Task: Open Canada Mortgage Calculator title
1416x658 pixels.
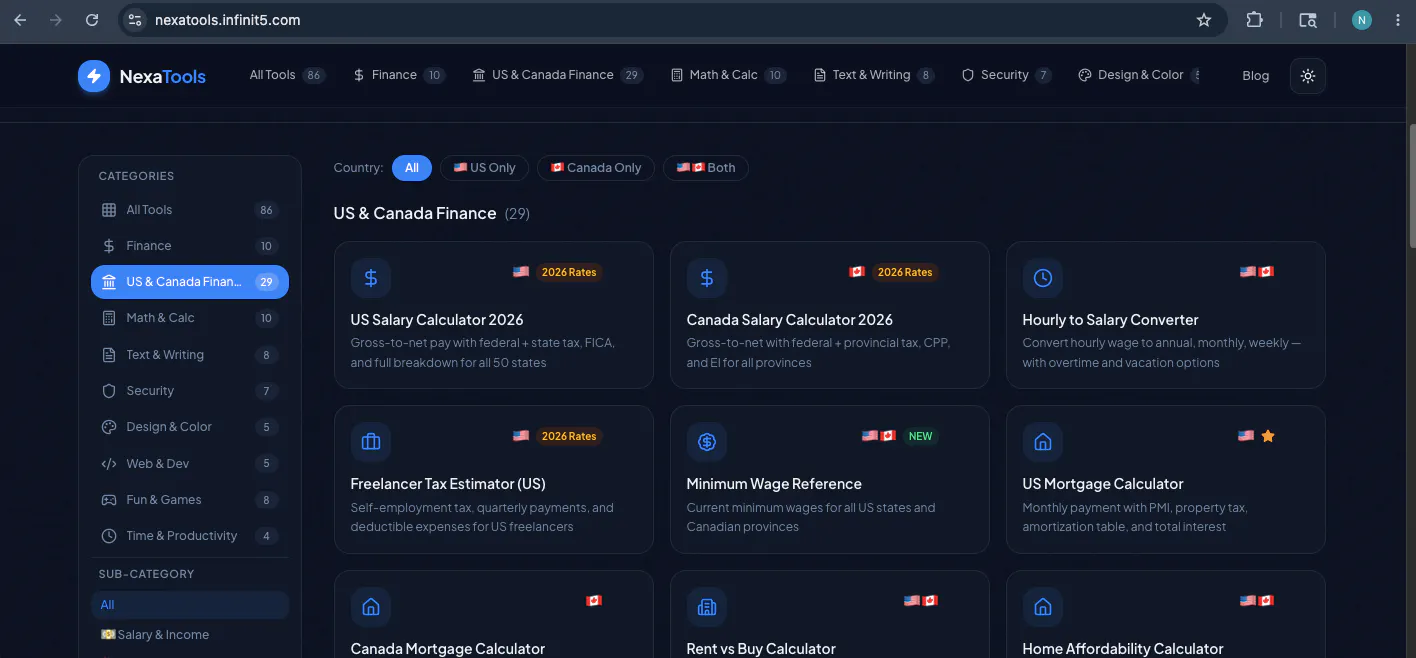Action: pos(448,649)
